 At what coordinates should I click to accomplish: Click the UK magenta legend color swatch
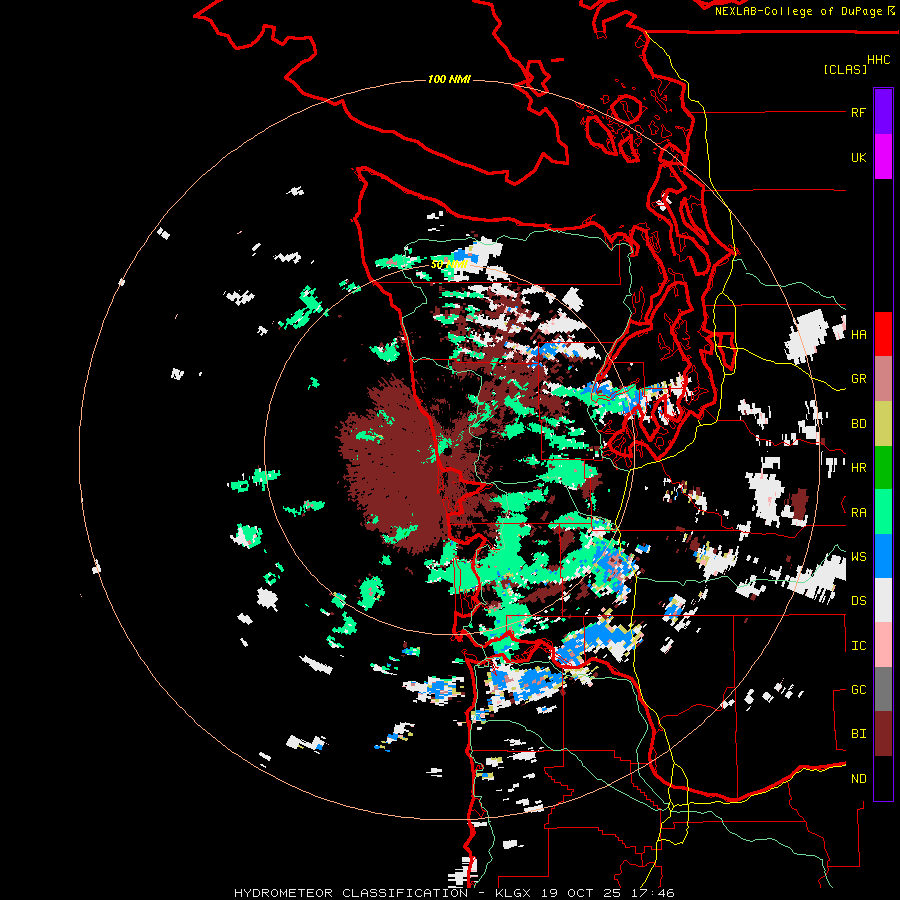click(883, 157)
